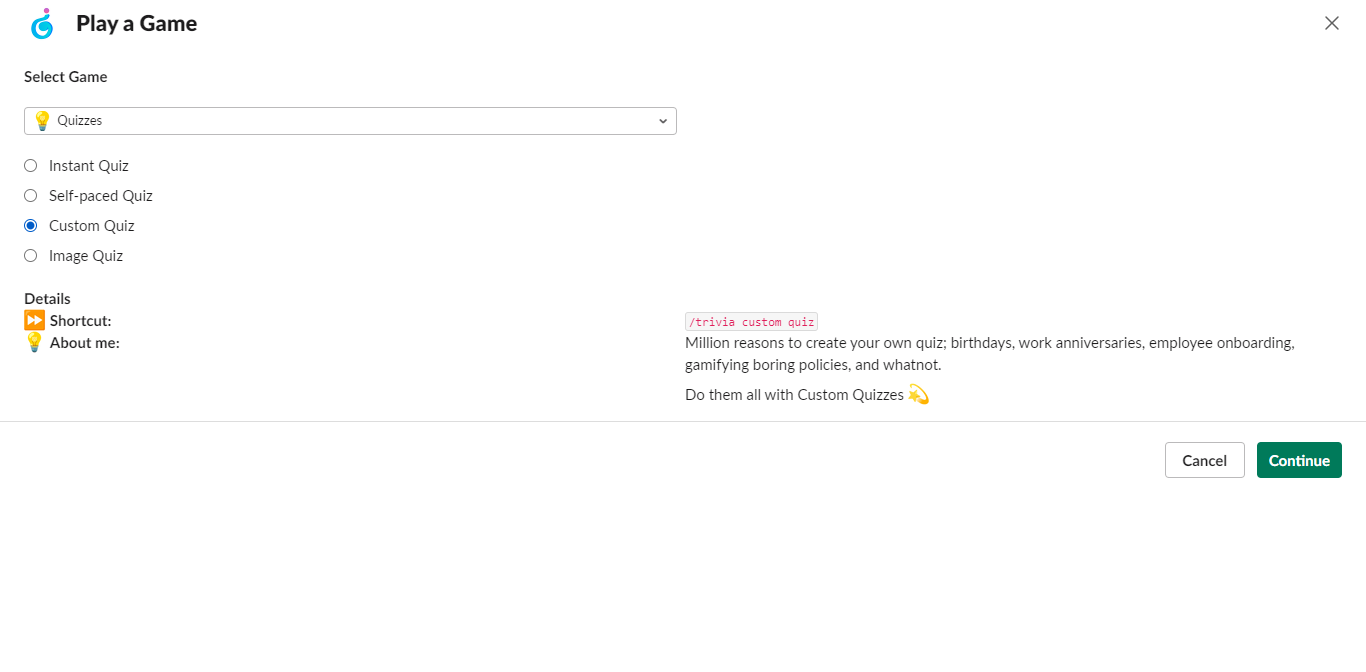Click the About me label text

click(83, 342)
